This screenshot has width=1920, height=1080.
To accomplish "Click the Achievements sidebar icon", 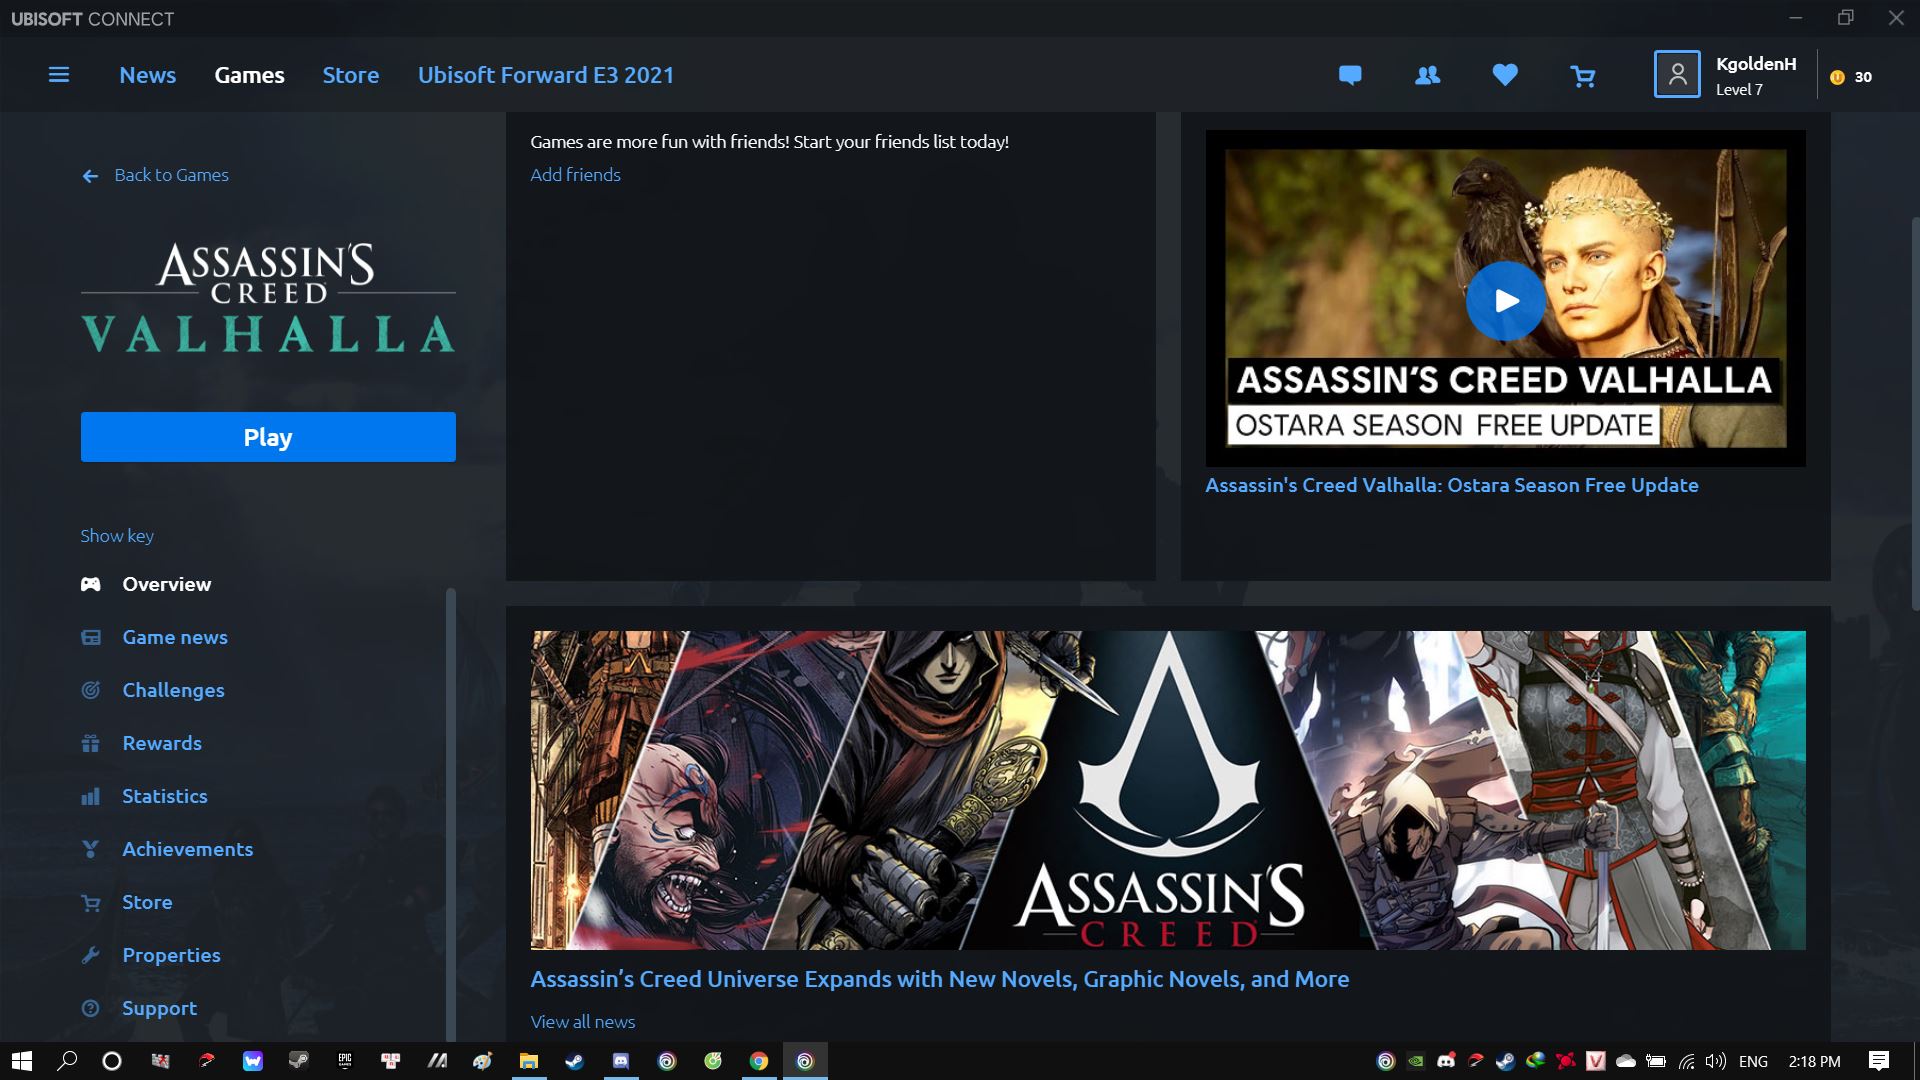I will click(x=90, y=848).
